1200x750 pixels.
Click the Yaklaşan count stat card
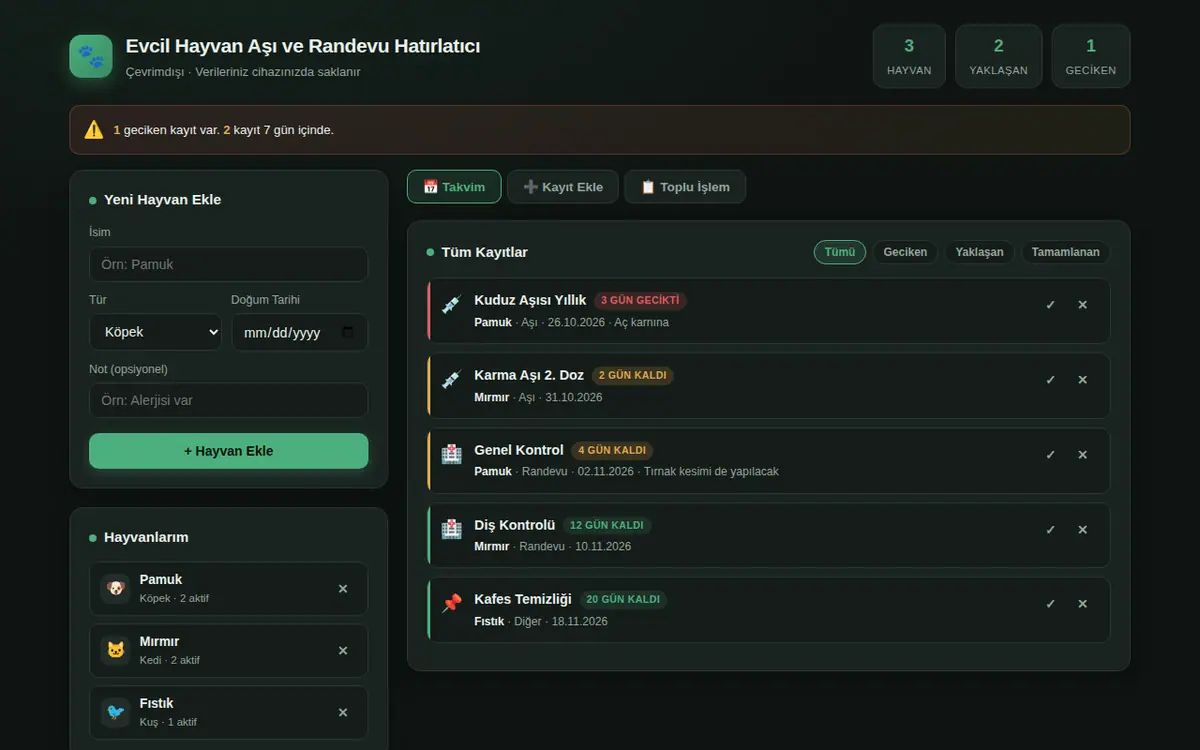pos(998,56)
